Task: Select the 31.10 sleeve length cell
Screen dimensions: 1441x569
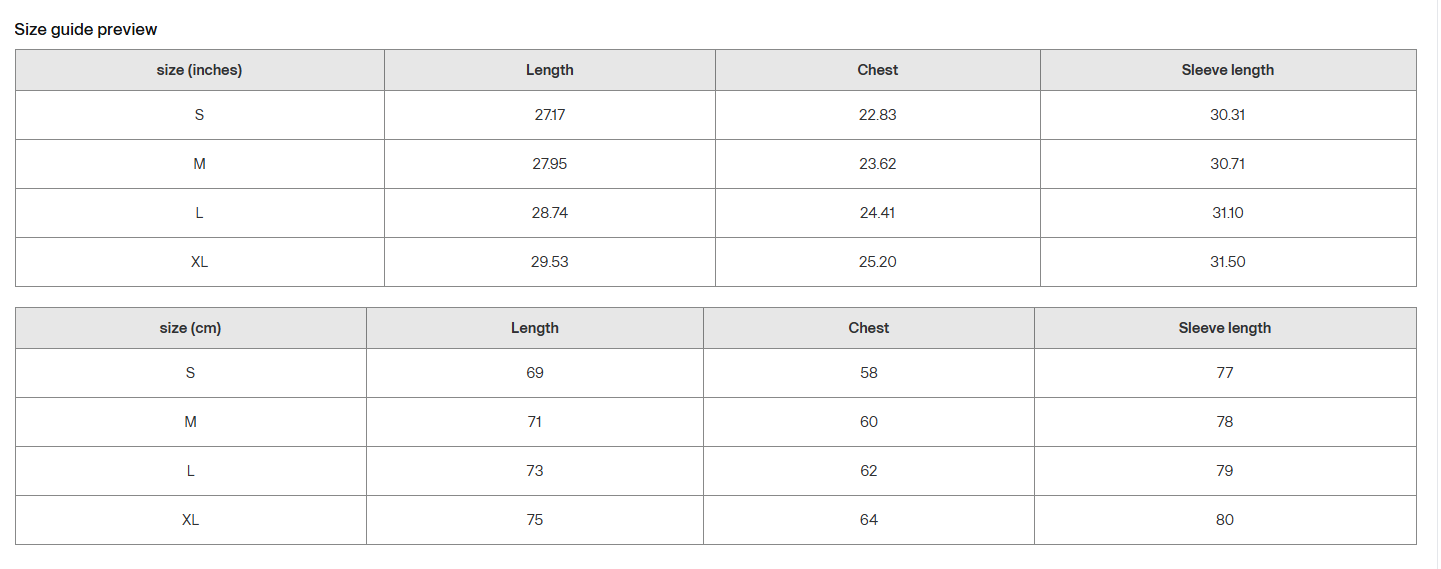Action: click(x=1228, y=213)
